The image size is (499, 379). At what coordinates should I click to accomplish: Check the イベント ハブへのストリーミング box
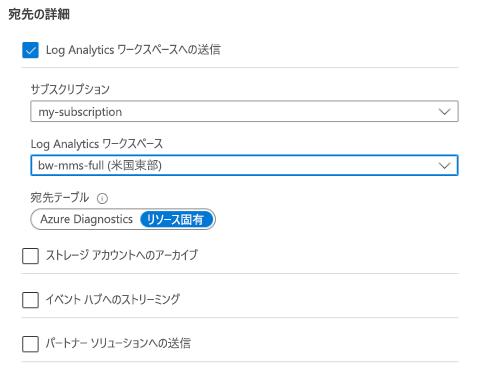(30, 300)
